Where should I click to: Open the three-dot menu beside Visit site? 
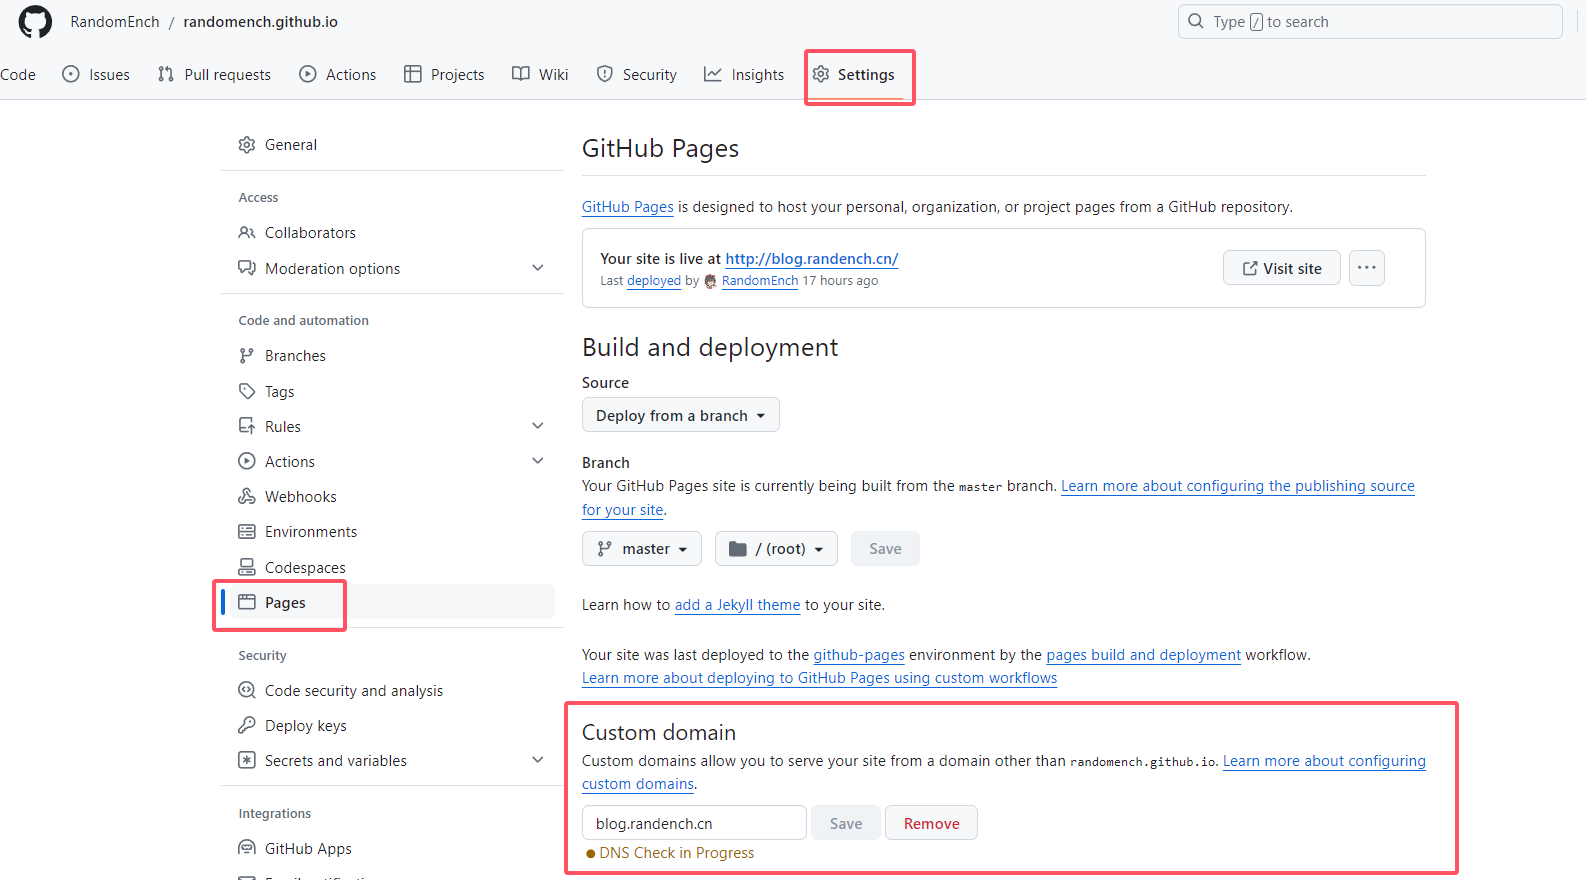[1366, 268]
